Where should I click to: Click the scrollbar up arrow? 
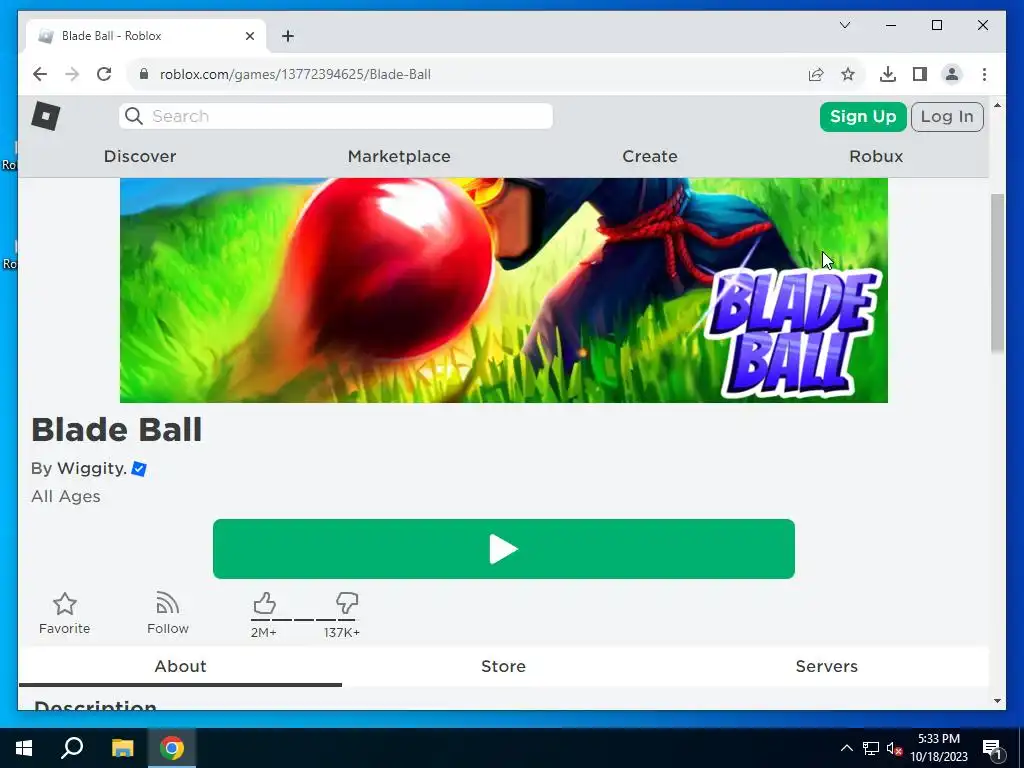[997, 105]
